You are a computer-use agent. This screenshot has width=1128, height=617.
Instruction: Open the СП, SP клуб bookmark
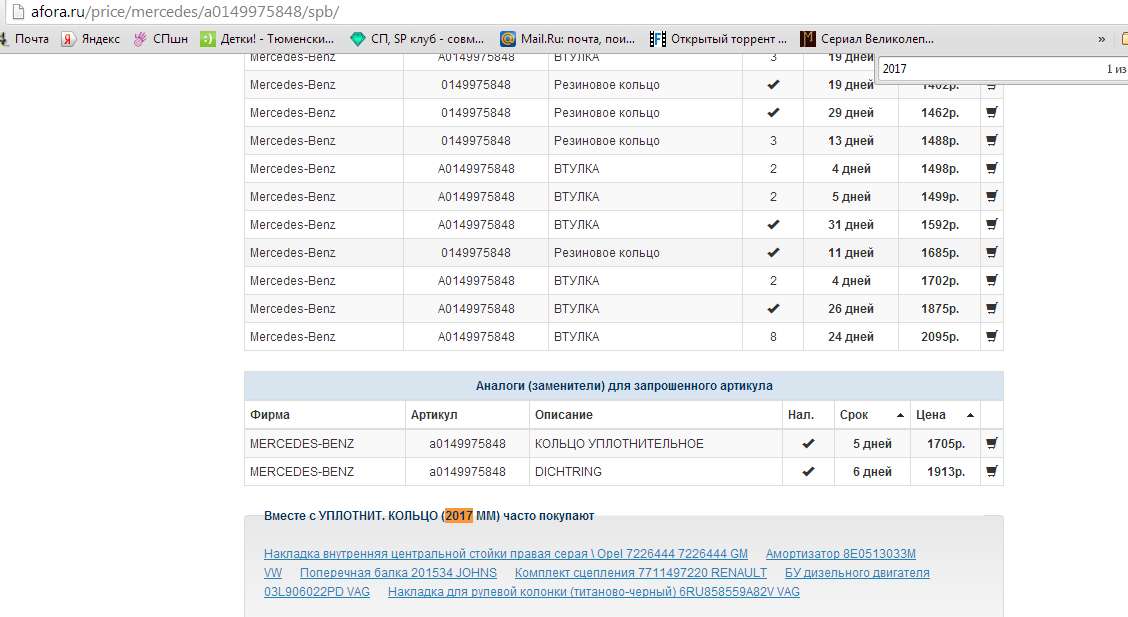click(x=417, y=39)
